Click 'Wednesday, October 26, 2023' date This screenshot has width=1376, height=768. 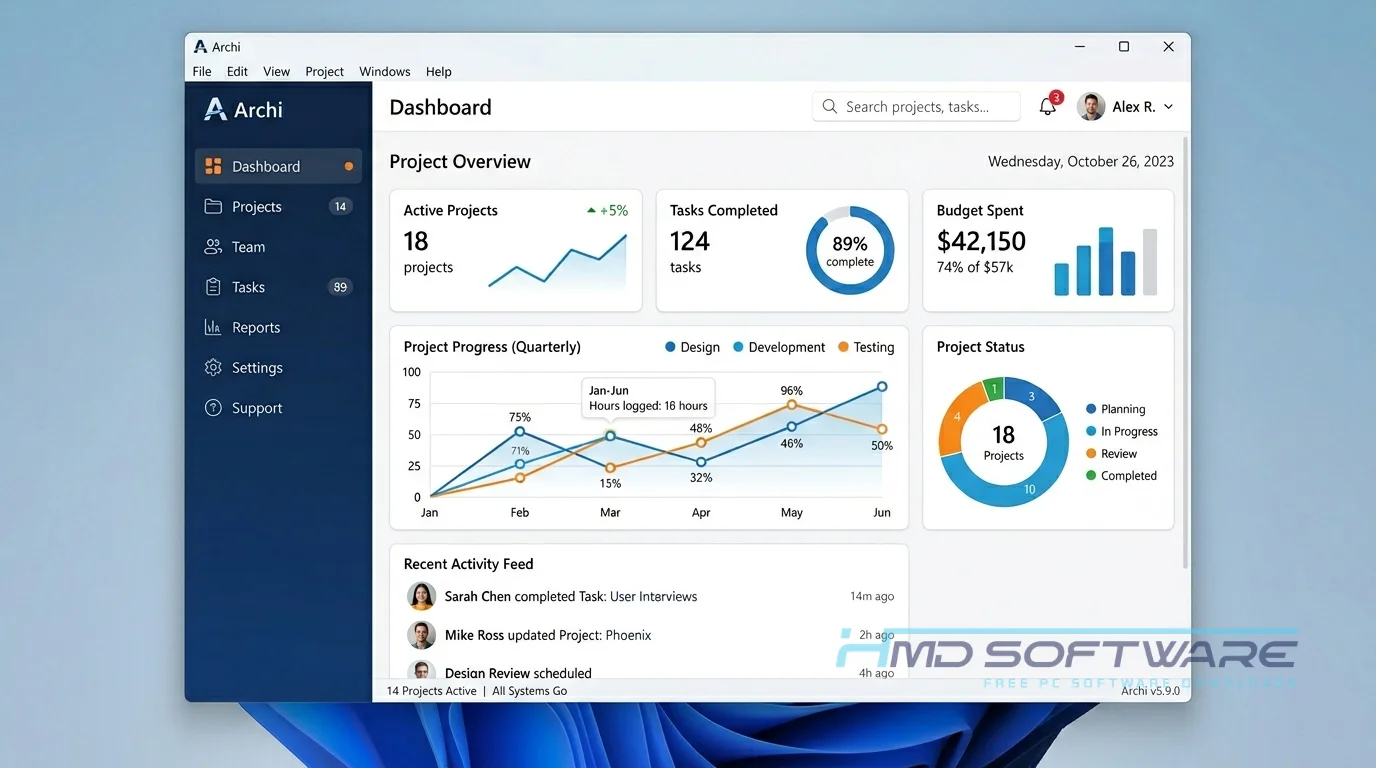pyautogui.click(x=1081, y=161)
